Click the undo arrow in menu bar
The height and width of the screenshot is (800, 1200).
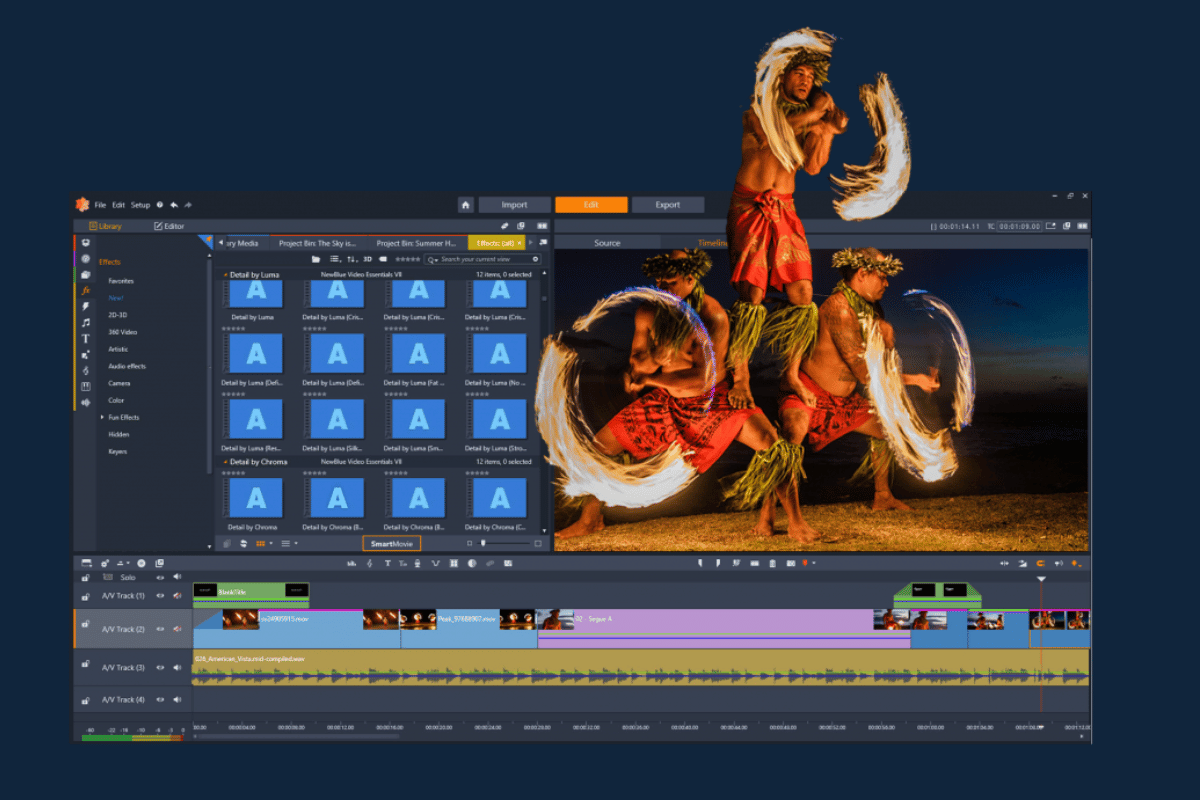tap(174, 205)
